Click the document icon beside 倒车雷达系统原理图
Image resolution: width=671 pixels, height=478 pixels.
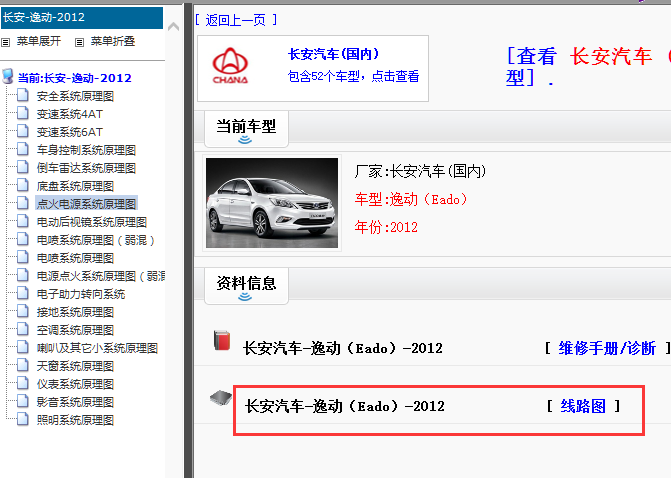pos(23,167)
